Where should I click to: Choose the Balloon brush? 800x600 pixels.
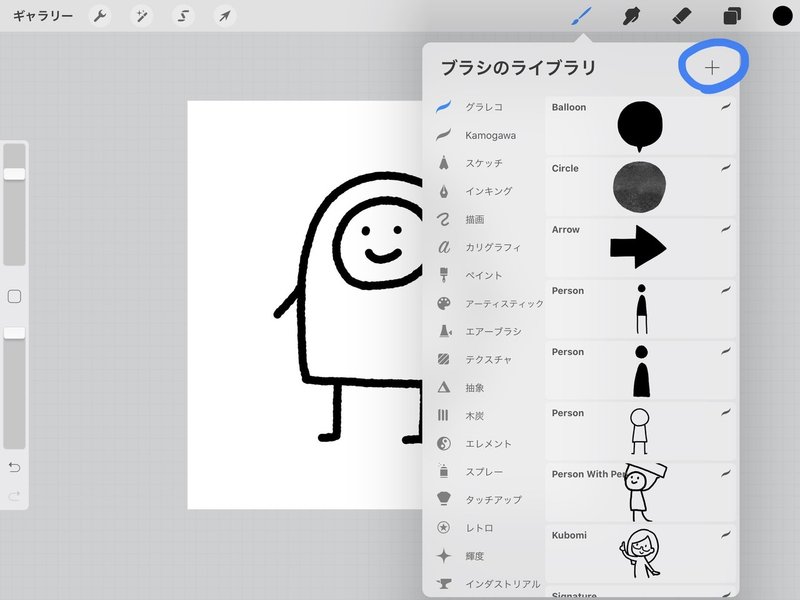pos(641,126)
